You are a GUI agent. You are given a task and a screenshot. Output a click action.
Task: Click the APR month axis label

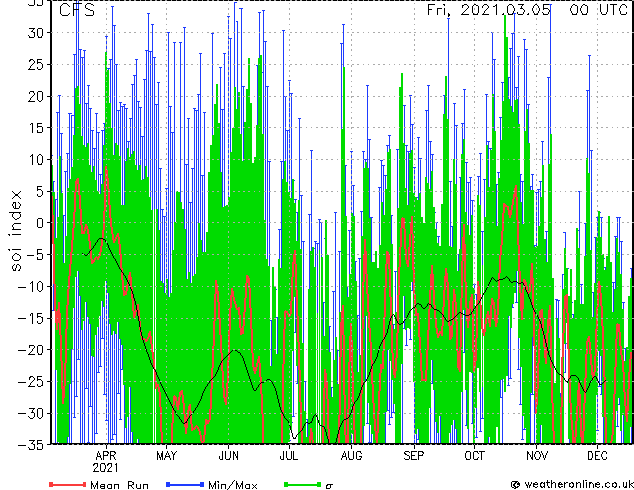[106, 456]
